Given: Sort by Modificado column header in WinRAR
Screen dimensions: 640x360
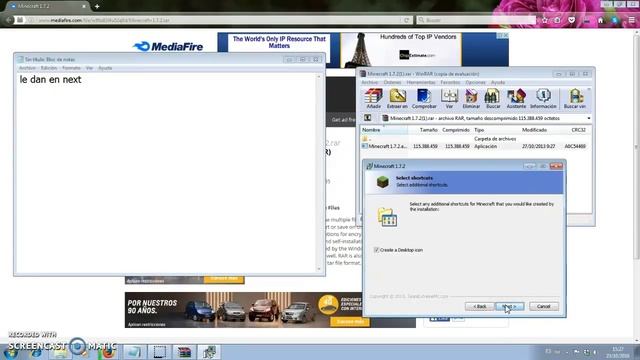Looking at the screenshot, I should [x=534, y=130].
